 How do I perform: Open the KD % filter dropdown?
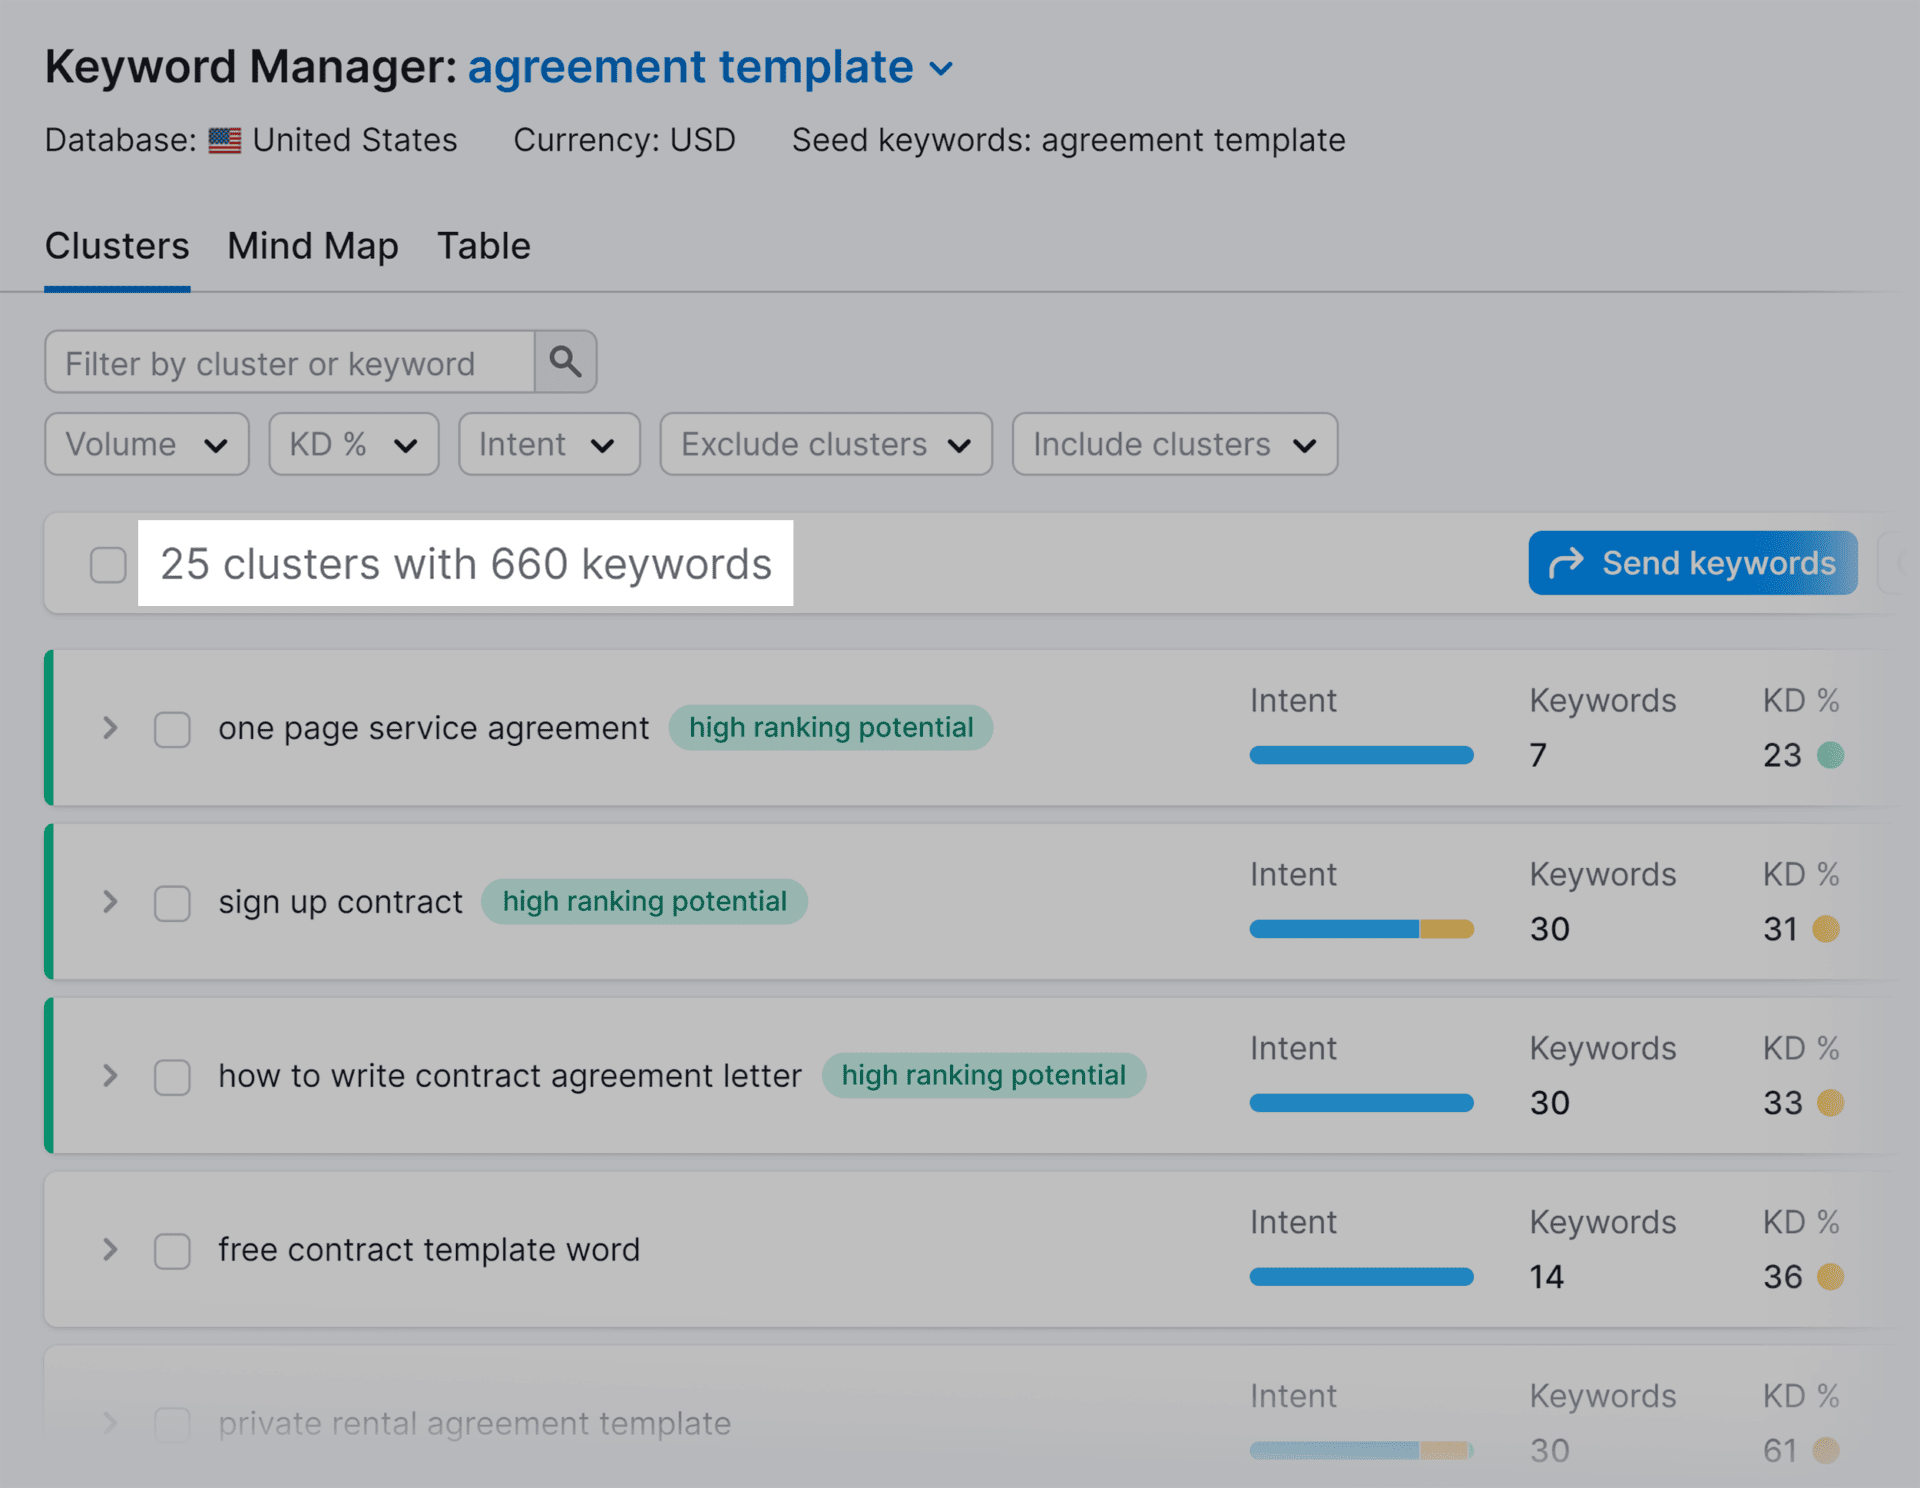tap(352, 444)
